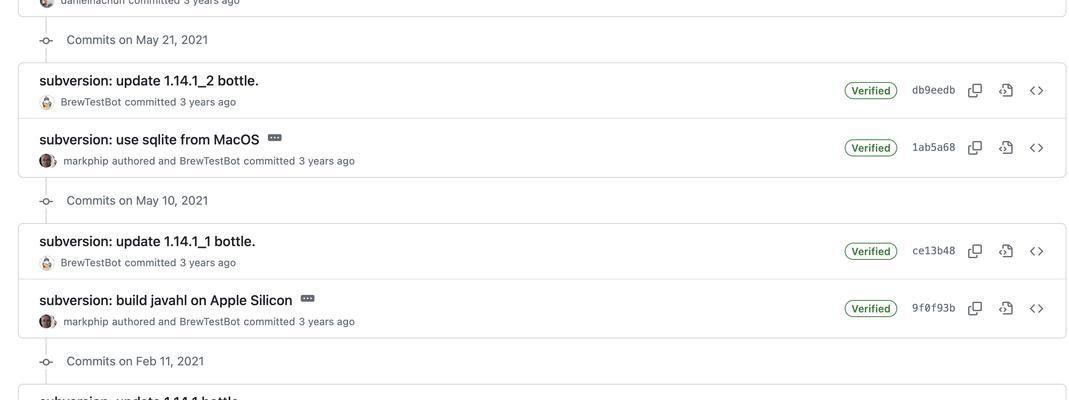View file at commit 9f0f93b
1069x400 pixels.
coord(1006,309)
